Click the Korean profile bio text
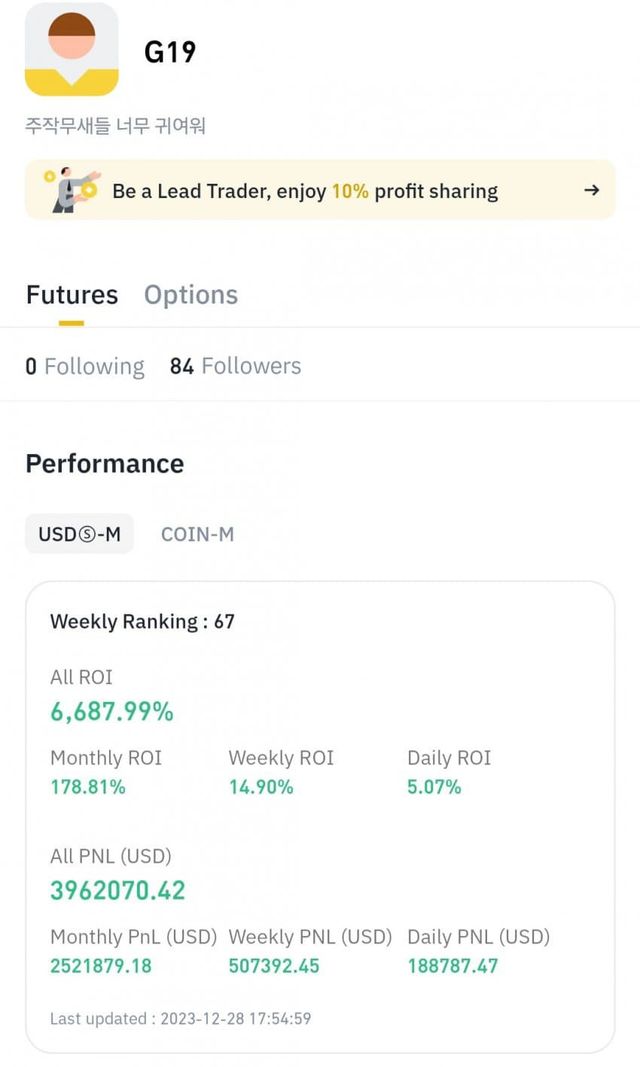 pos(115,127)
